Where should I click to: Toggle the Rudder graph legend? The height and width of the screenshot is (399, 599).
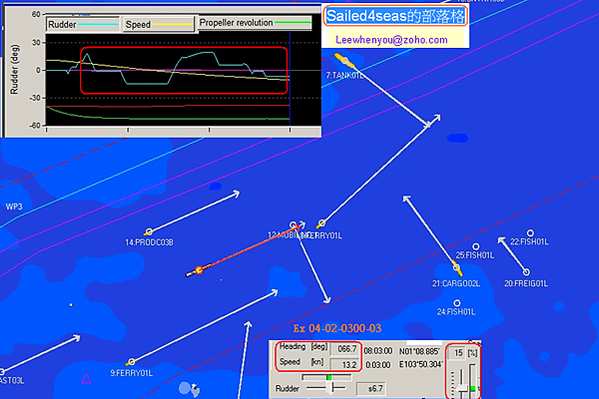(83, 24)
